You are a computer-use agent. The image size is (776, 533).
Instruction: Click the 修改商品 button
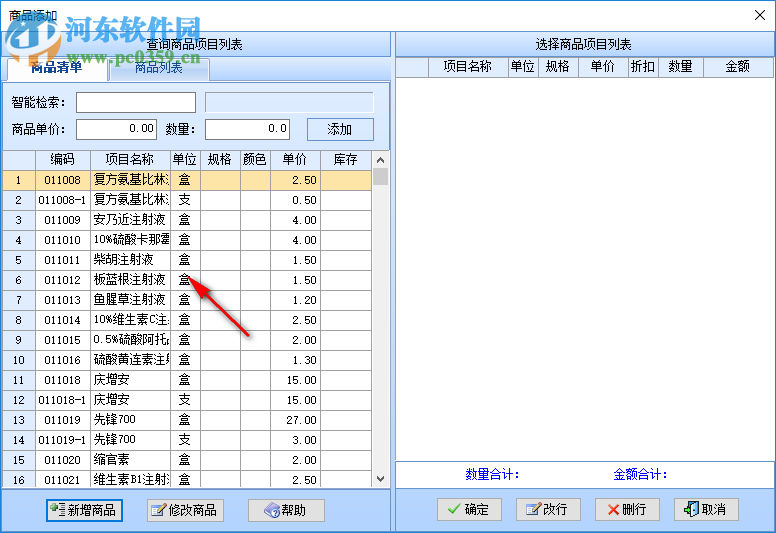click(x=186, y=510)
